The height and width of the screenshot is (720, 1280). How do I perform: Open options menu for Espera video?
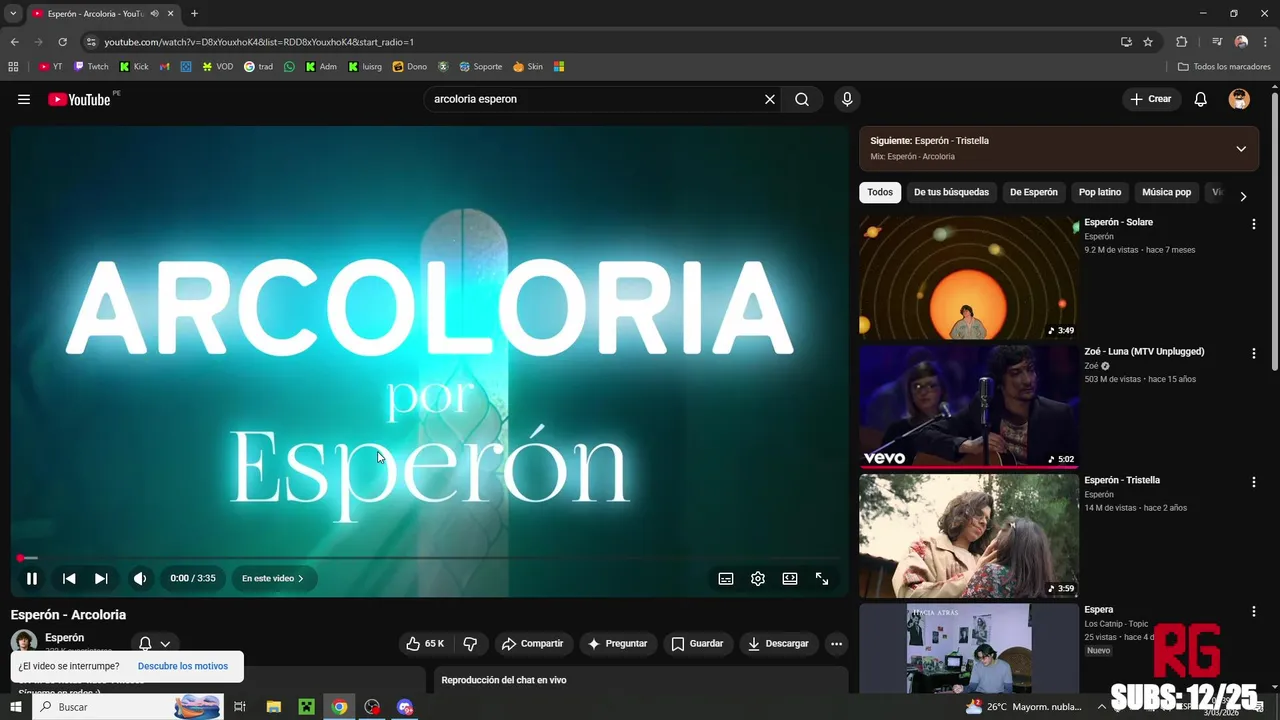[1253, 611]
